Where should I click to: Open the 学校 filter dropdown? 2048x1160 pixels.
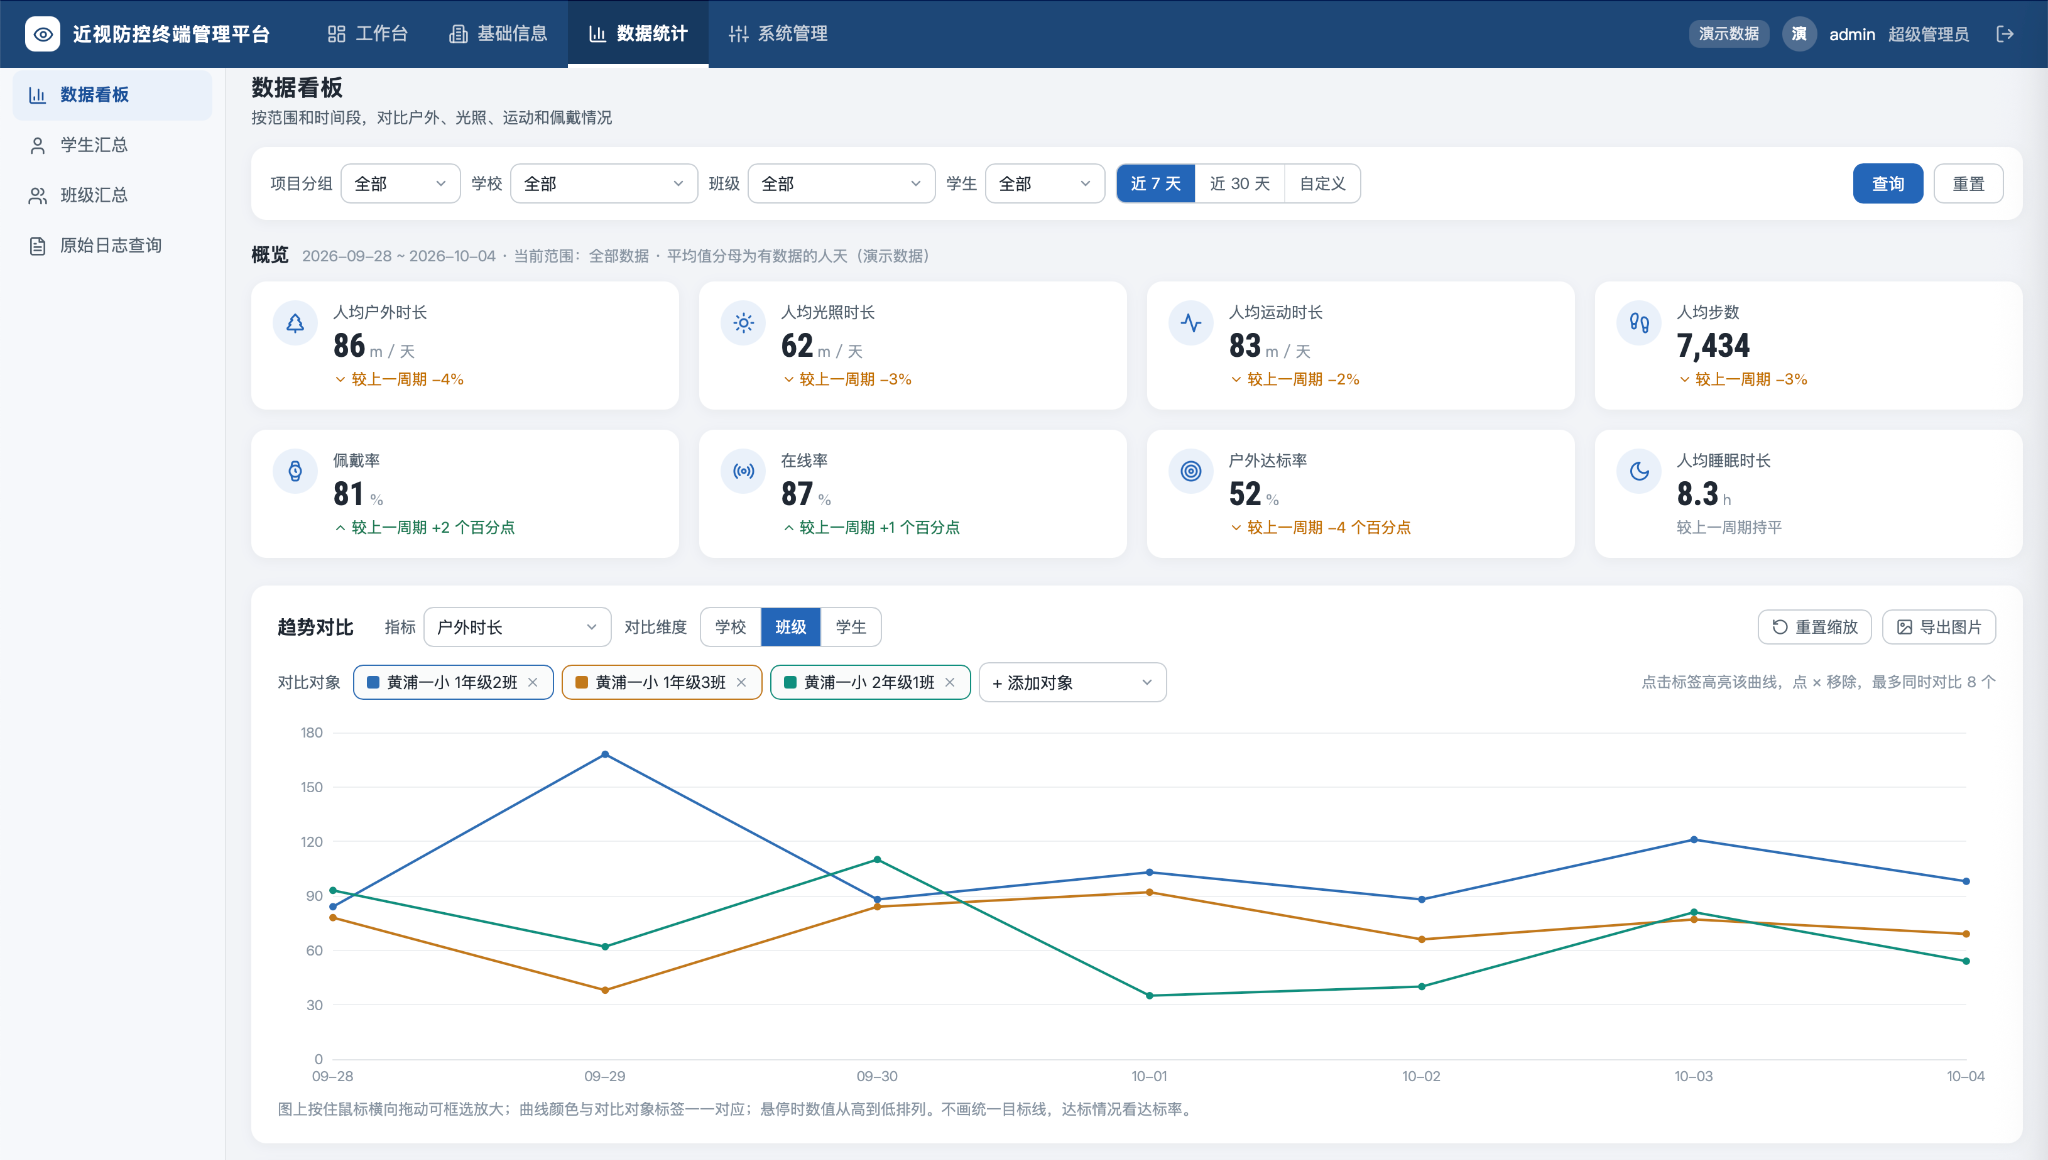coord(604,184)
